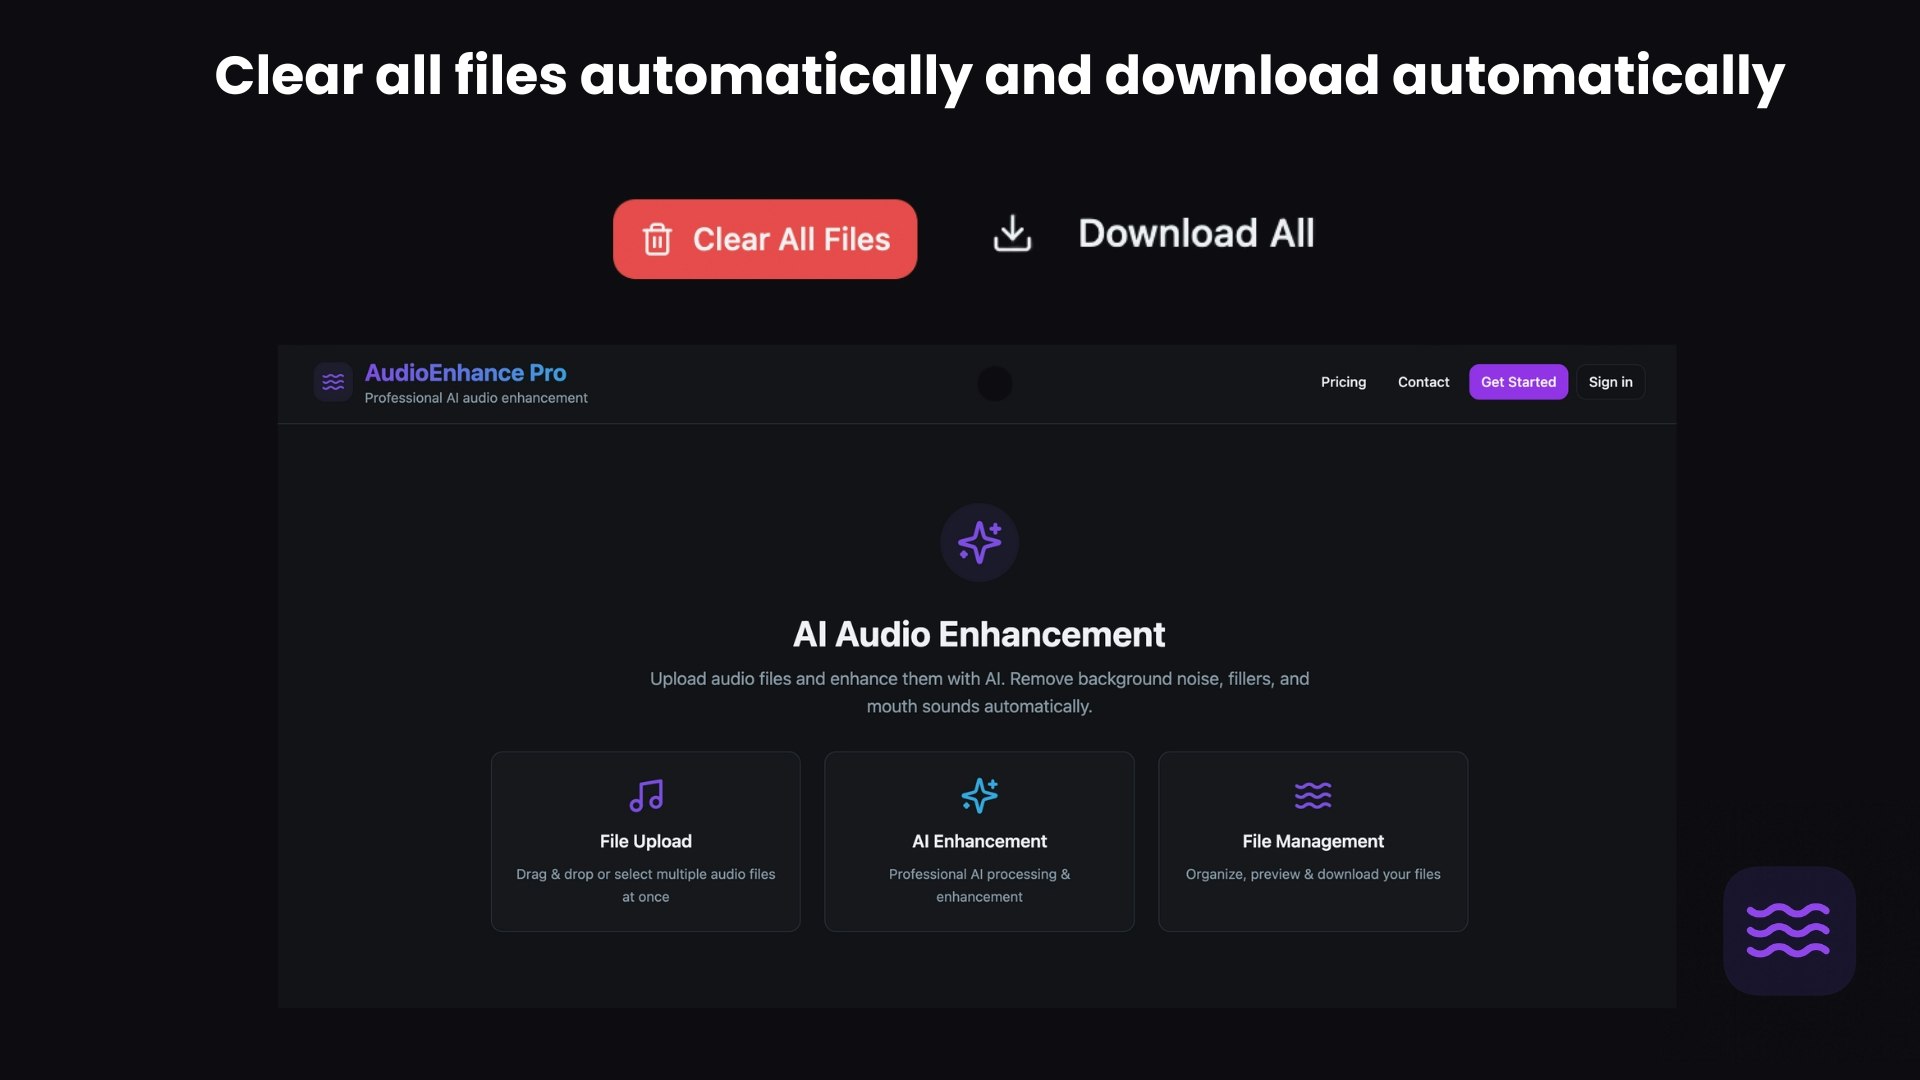The image size is (1920, 1080).
Task: Click the AudioEnhance Pro brand title
Action: click(x=465, y=373)
